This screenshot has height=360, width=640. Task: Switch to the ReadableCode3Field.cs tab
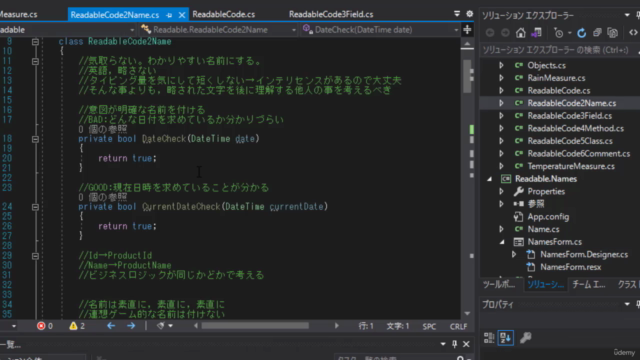coord(331,14)
